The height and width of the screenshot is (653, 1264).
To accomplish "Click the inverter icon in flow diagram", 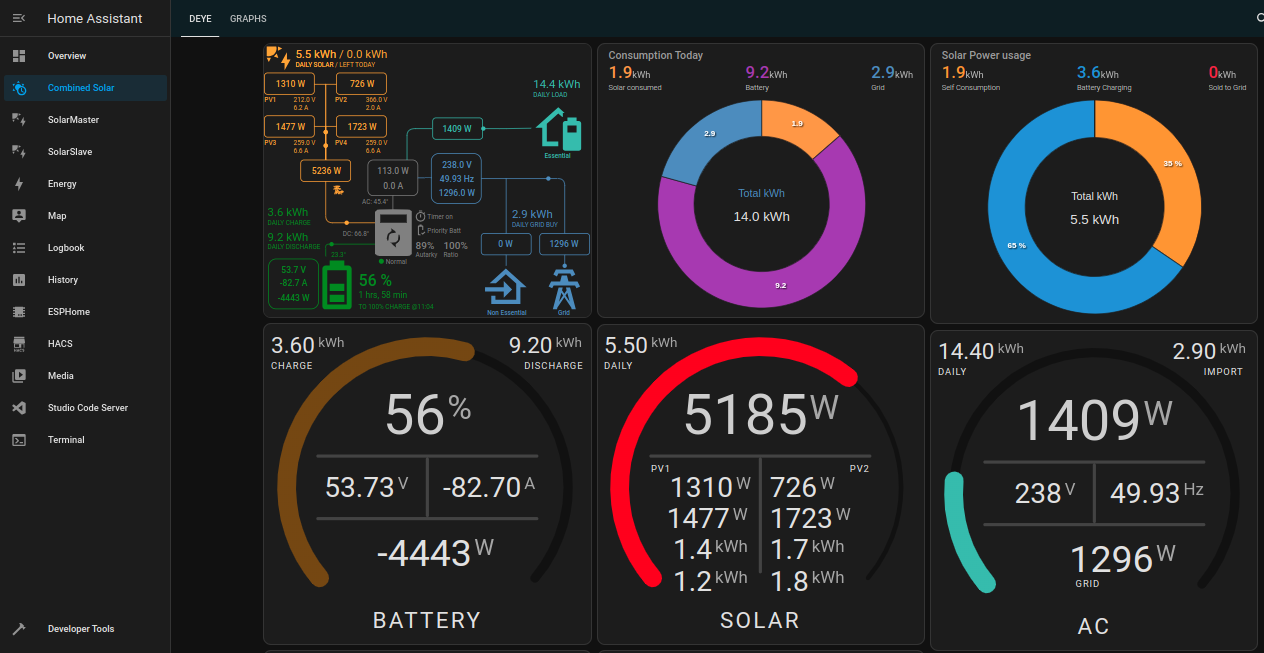I will click(392, 232).
